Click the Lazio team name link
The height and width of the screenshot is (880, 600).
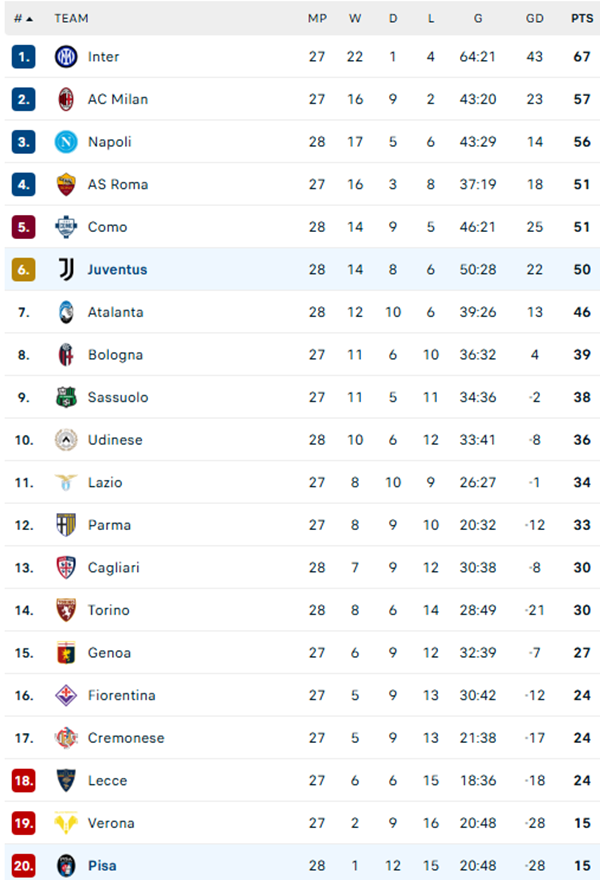pos(106,482)
